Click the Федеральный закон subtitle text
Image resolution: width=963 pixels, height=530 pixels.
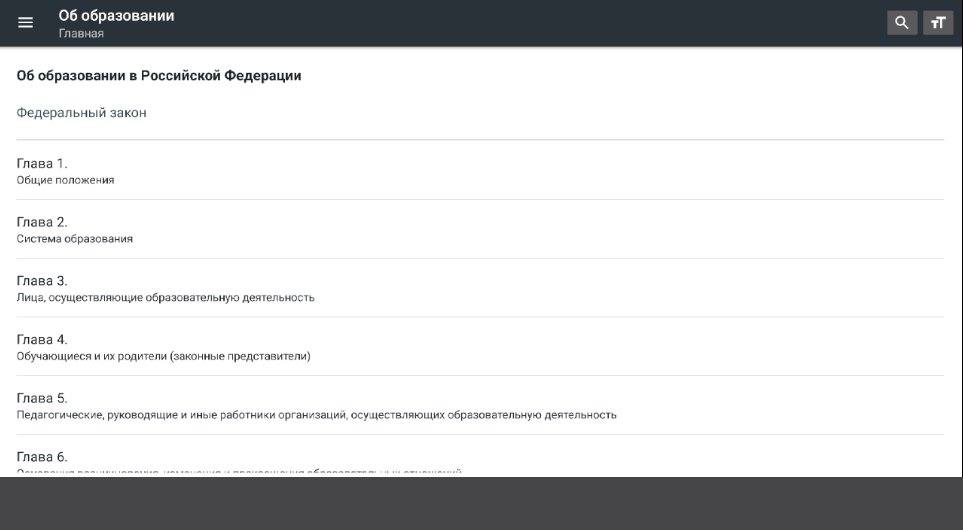[x=81, y=113]
